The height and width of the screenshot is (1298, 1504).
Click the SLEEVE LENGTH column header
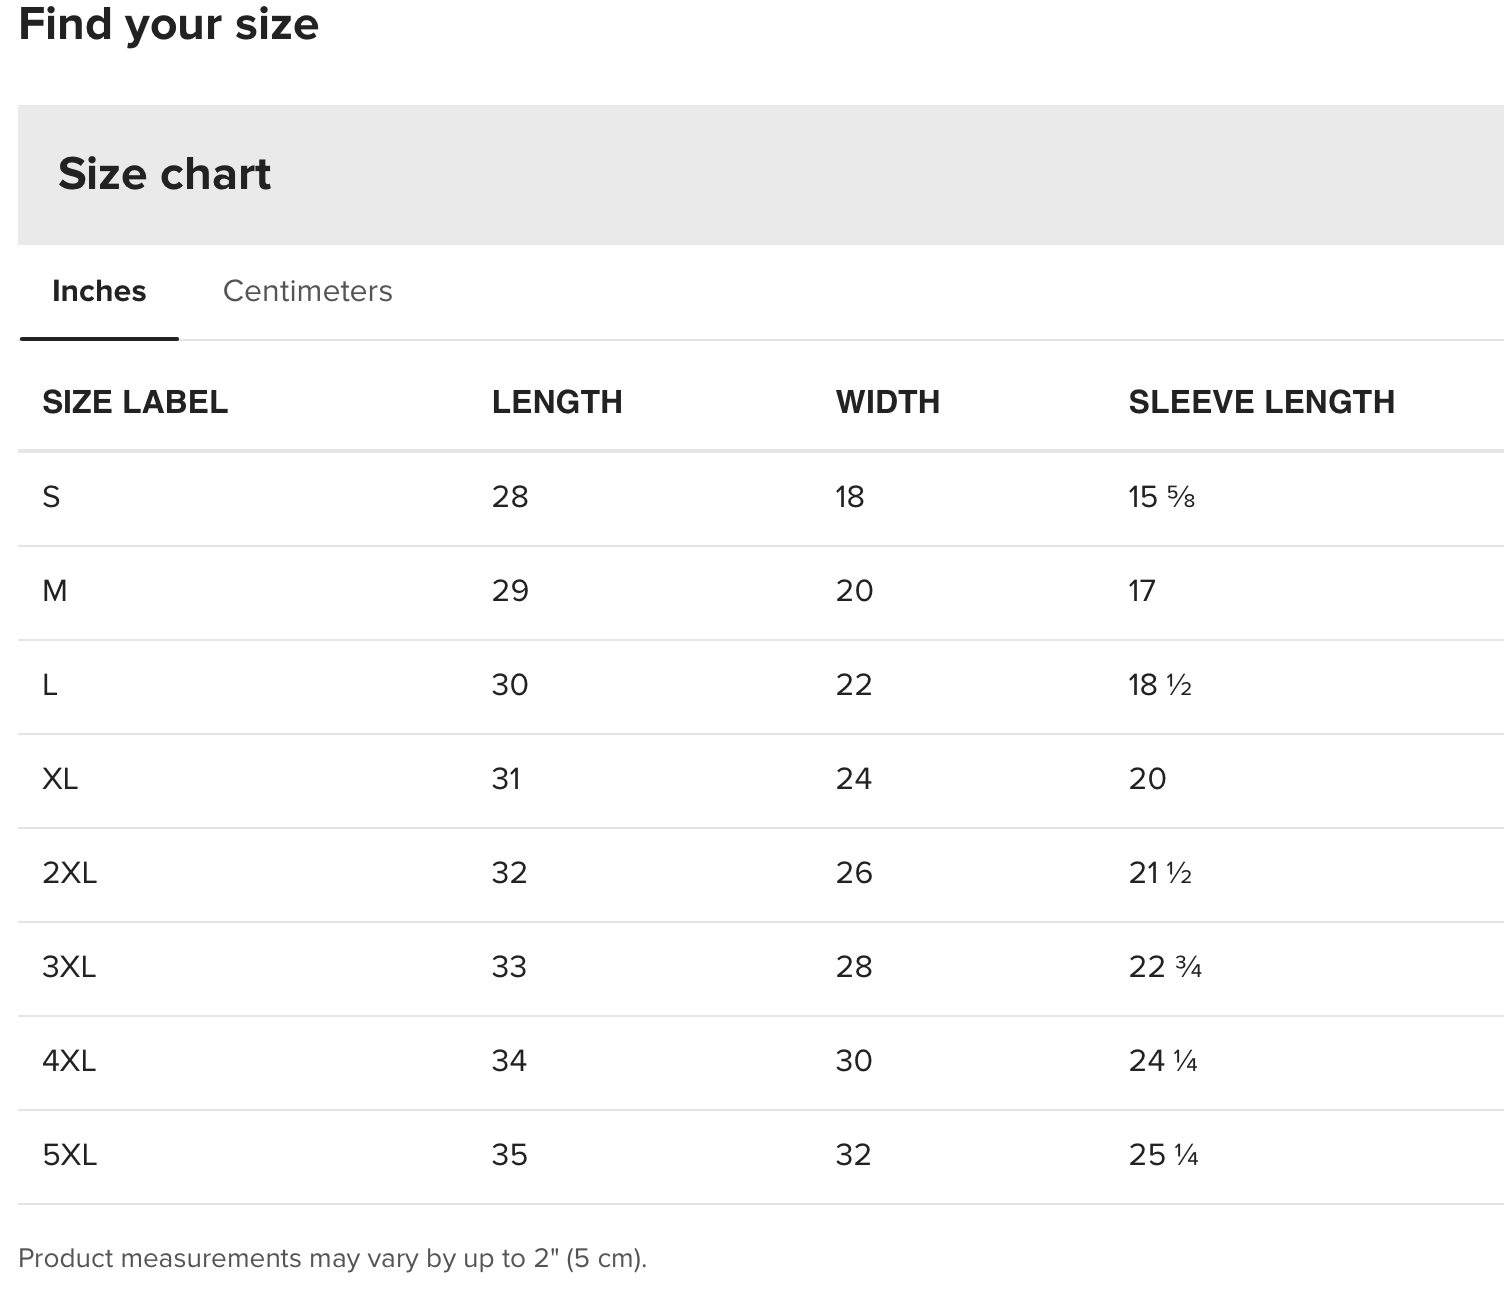pyautogui.click(x=1262, y=402)
